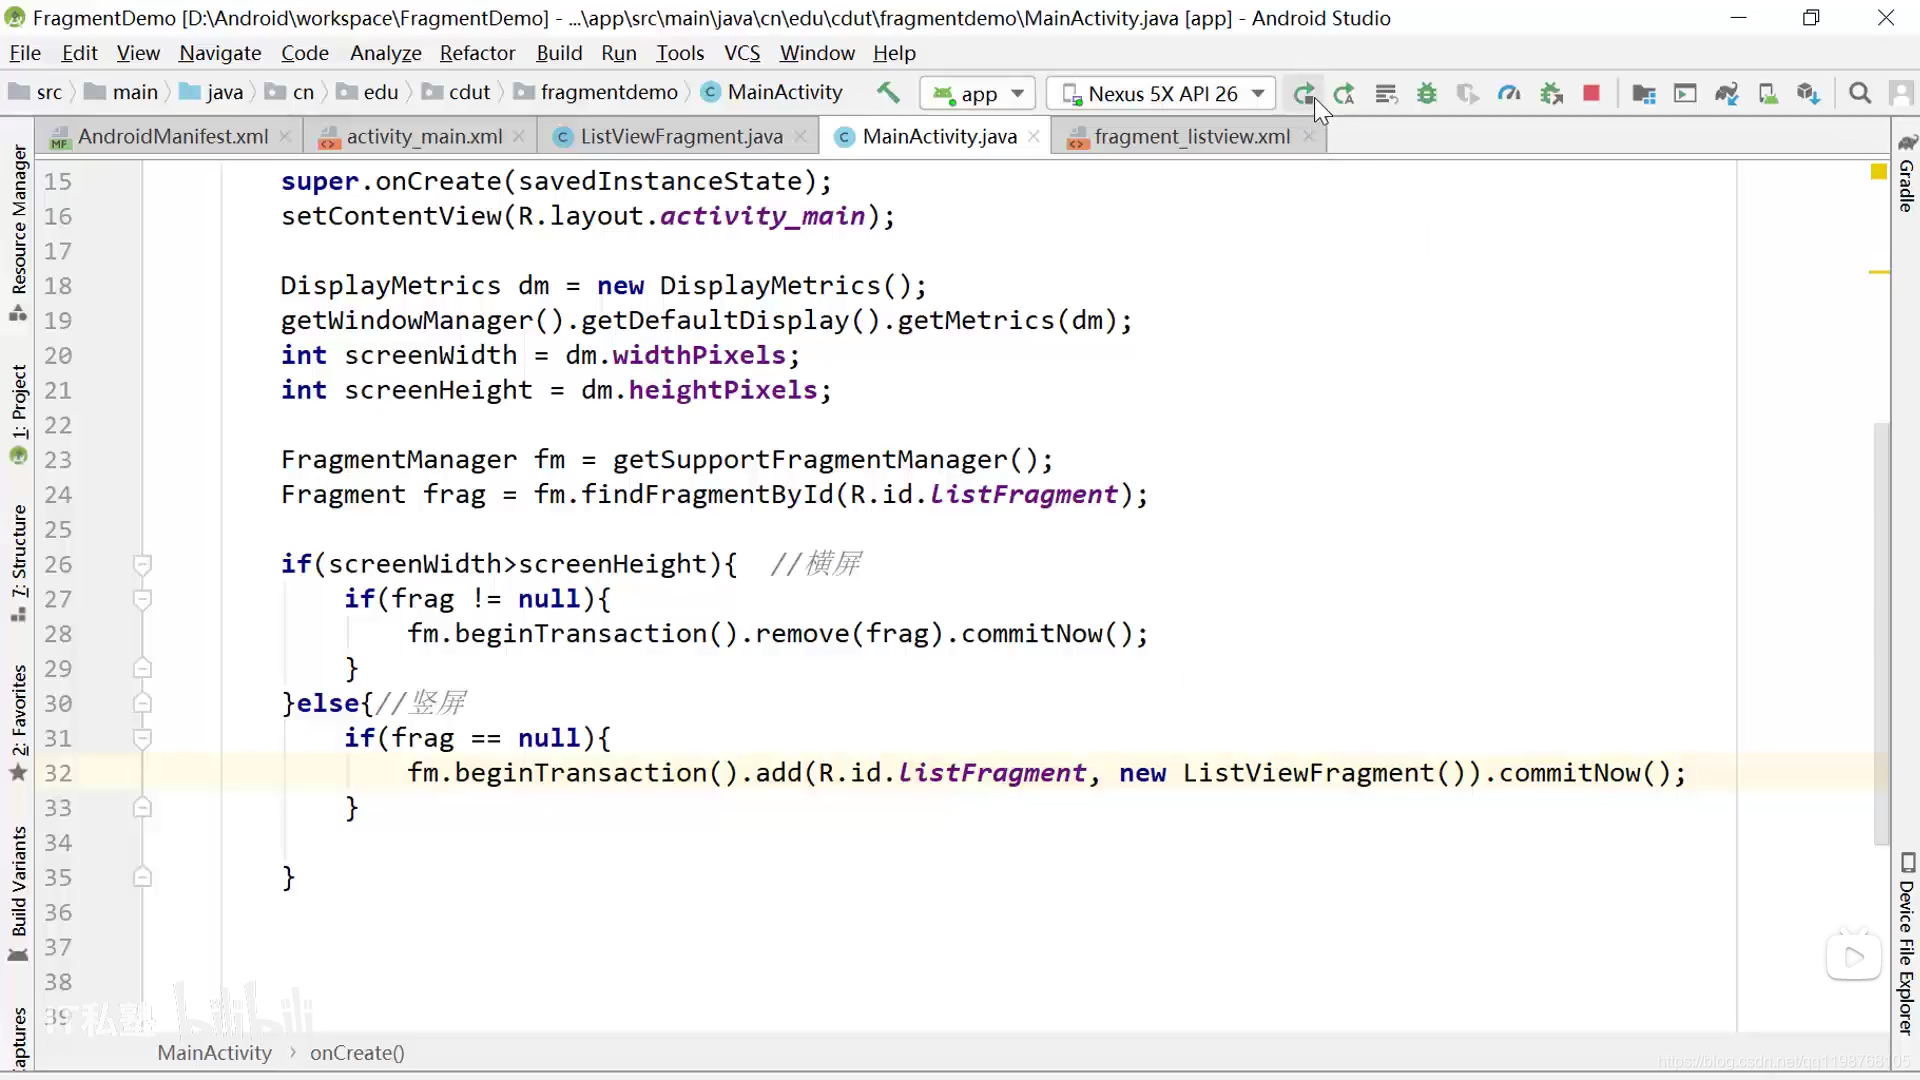Open the Analyze menu

click(x=385, y=53)
